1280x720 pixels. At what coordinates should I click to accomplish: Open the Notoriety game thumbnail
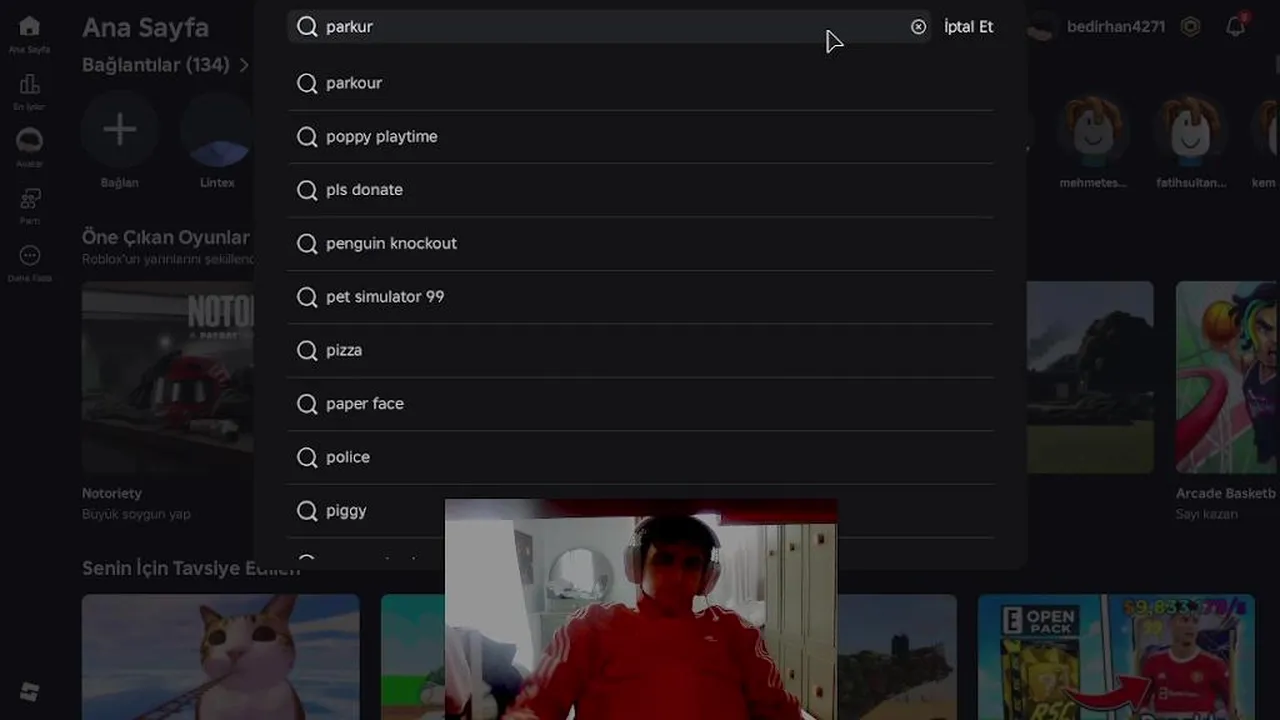[168, 377]
